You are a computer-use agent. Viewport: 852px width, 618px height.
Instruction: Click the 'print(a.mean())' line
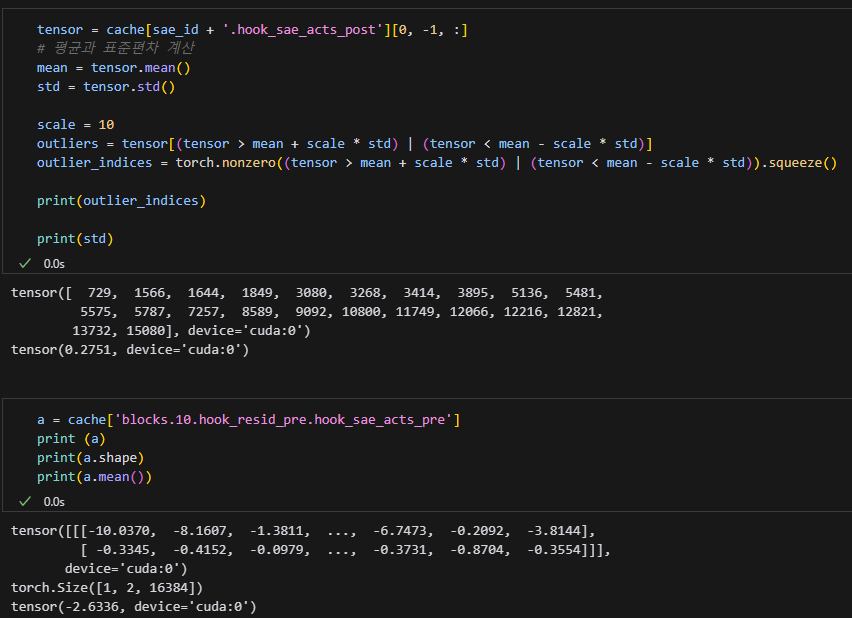pyautogui.click(x=95, y=477)
